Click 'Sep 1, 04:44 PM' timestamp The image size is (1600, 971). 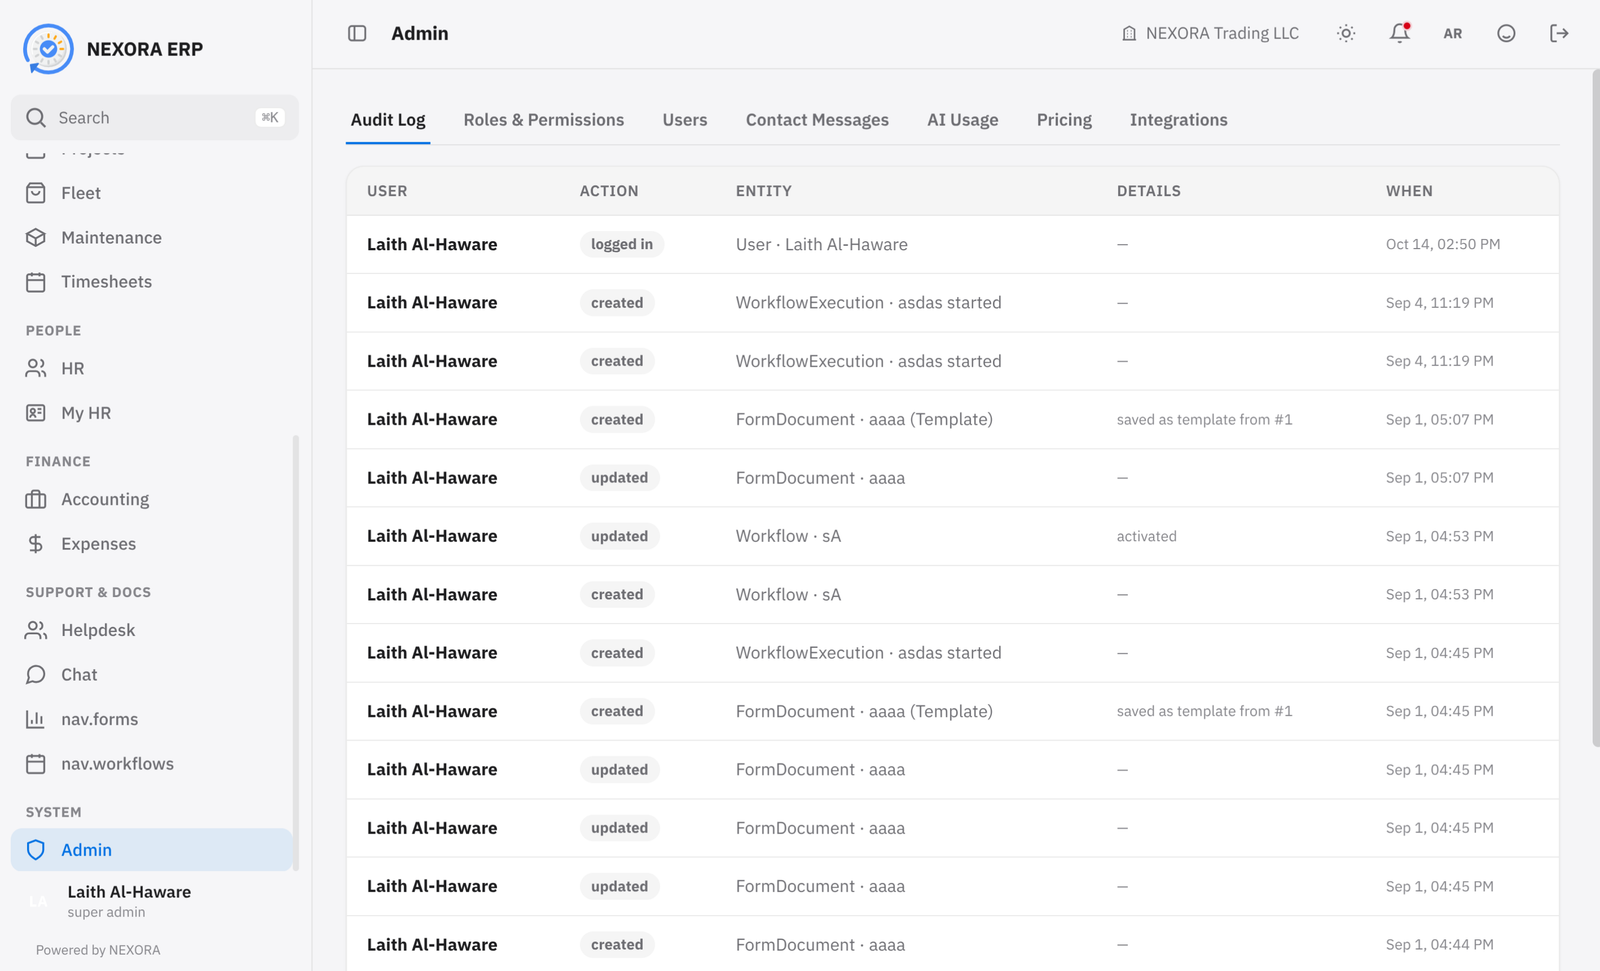pos(1440,945)
